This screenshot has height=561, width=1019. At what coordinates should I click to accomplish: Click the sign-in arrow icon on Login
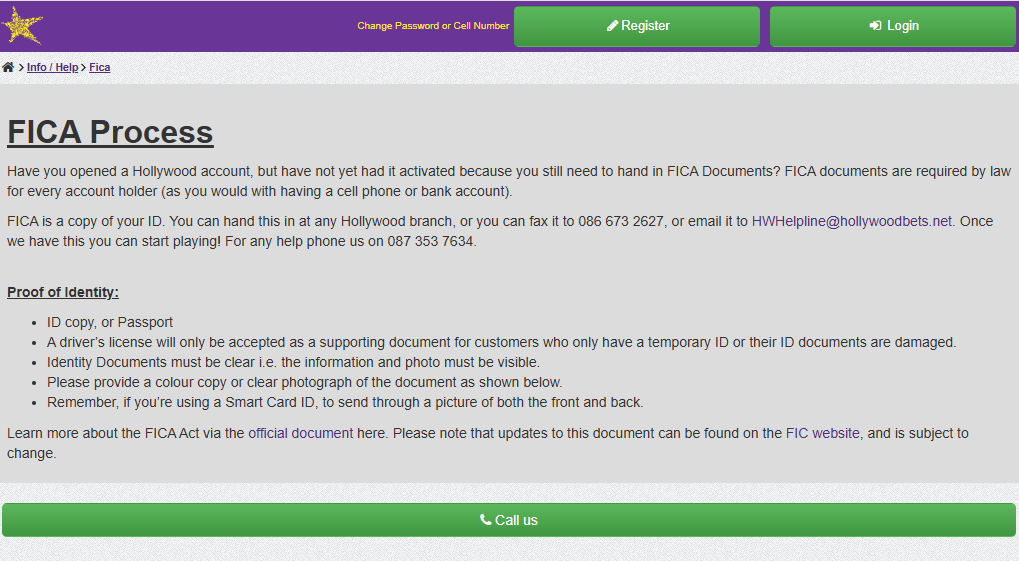(875, 25)
